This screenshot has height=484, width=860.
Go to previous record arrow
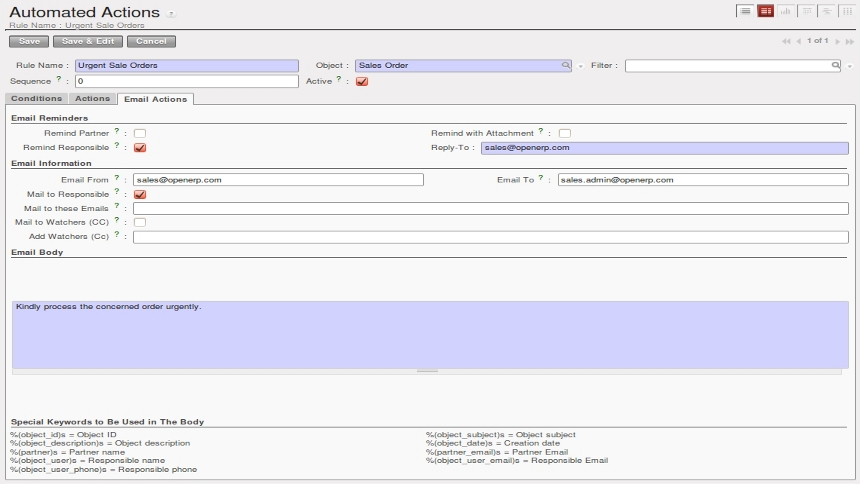coord(799,41)
